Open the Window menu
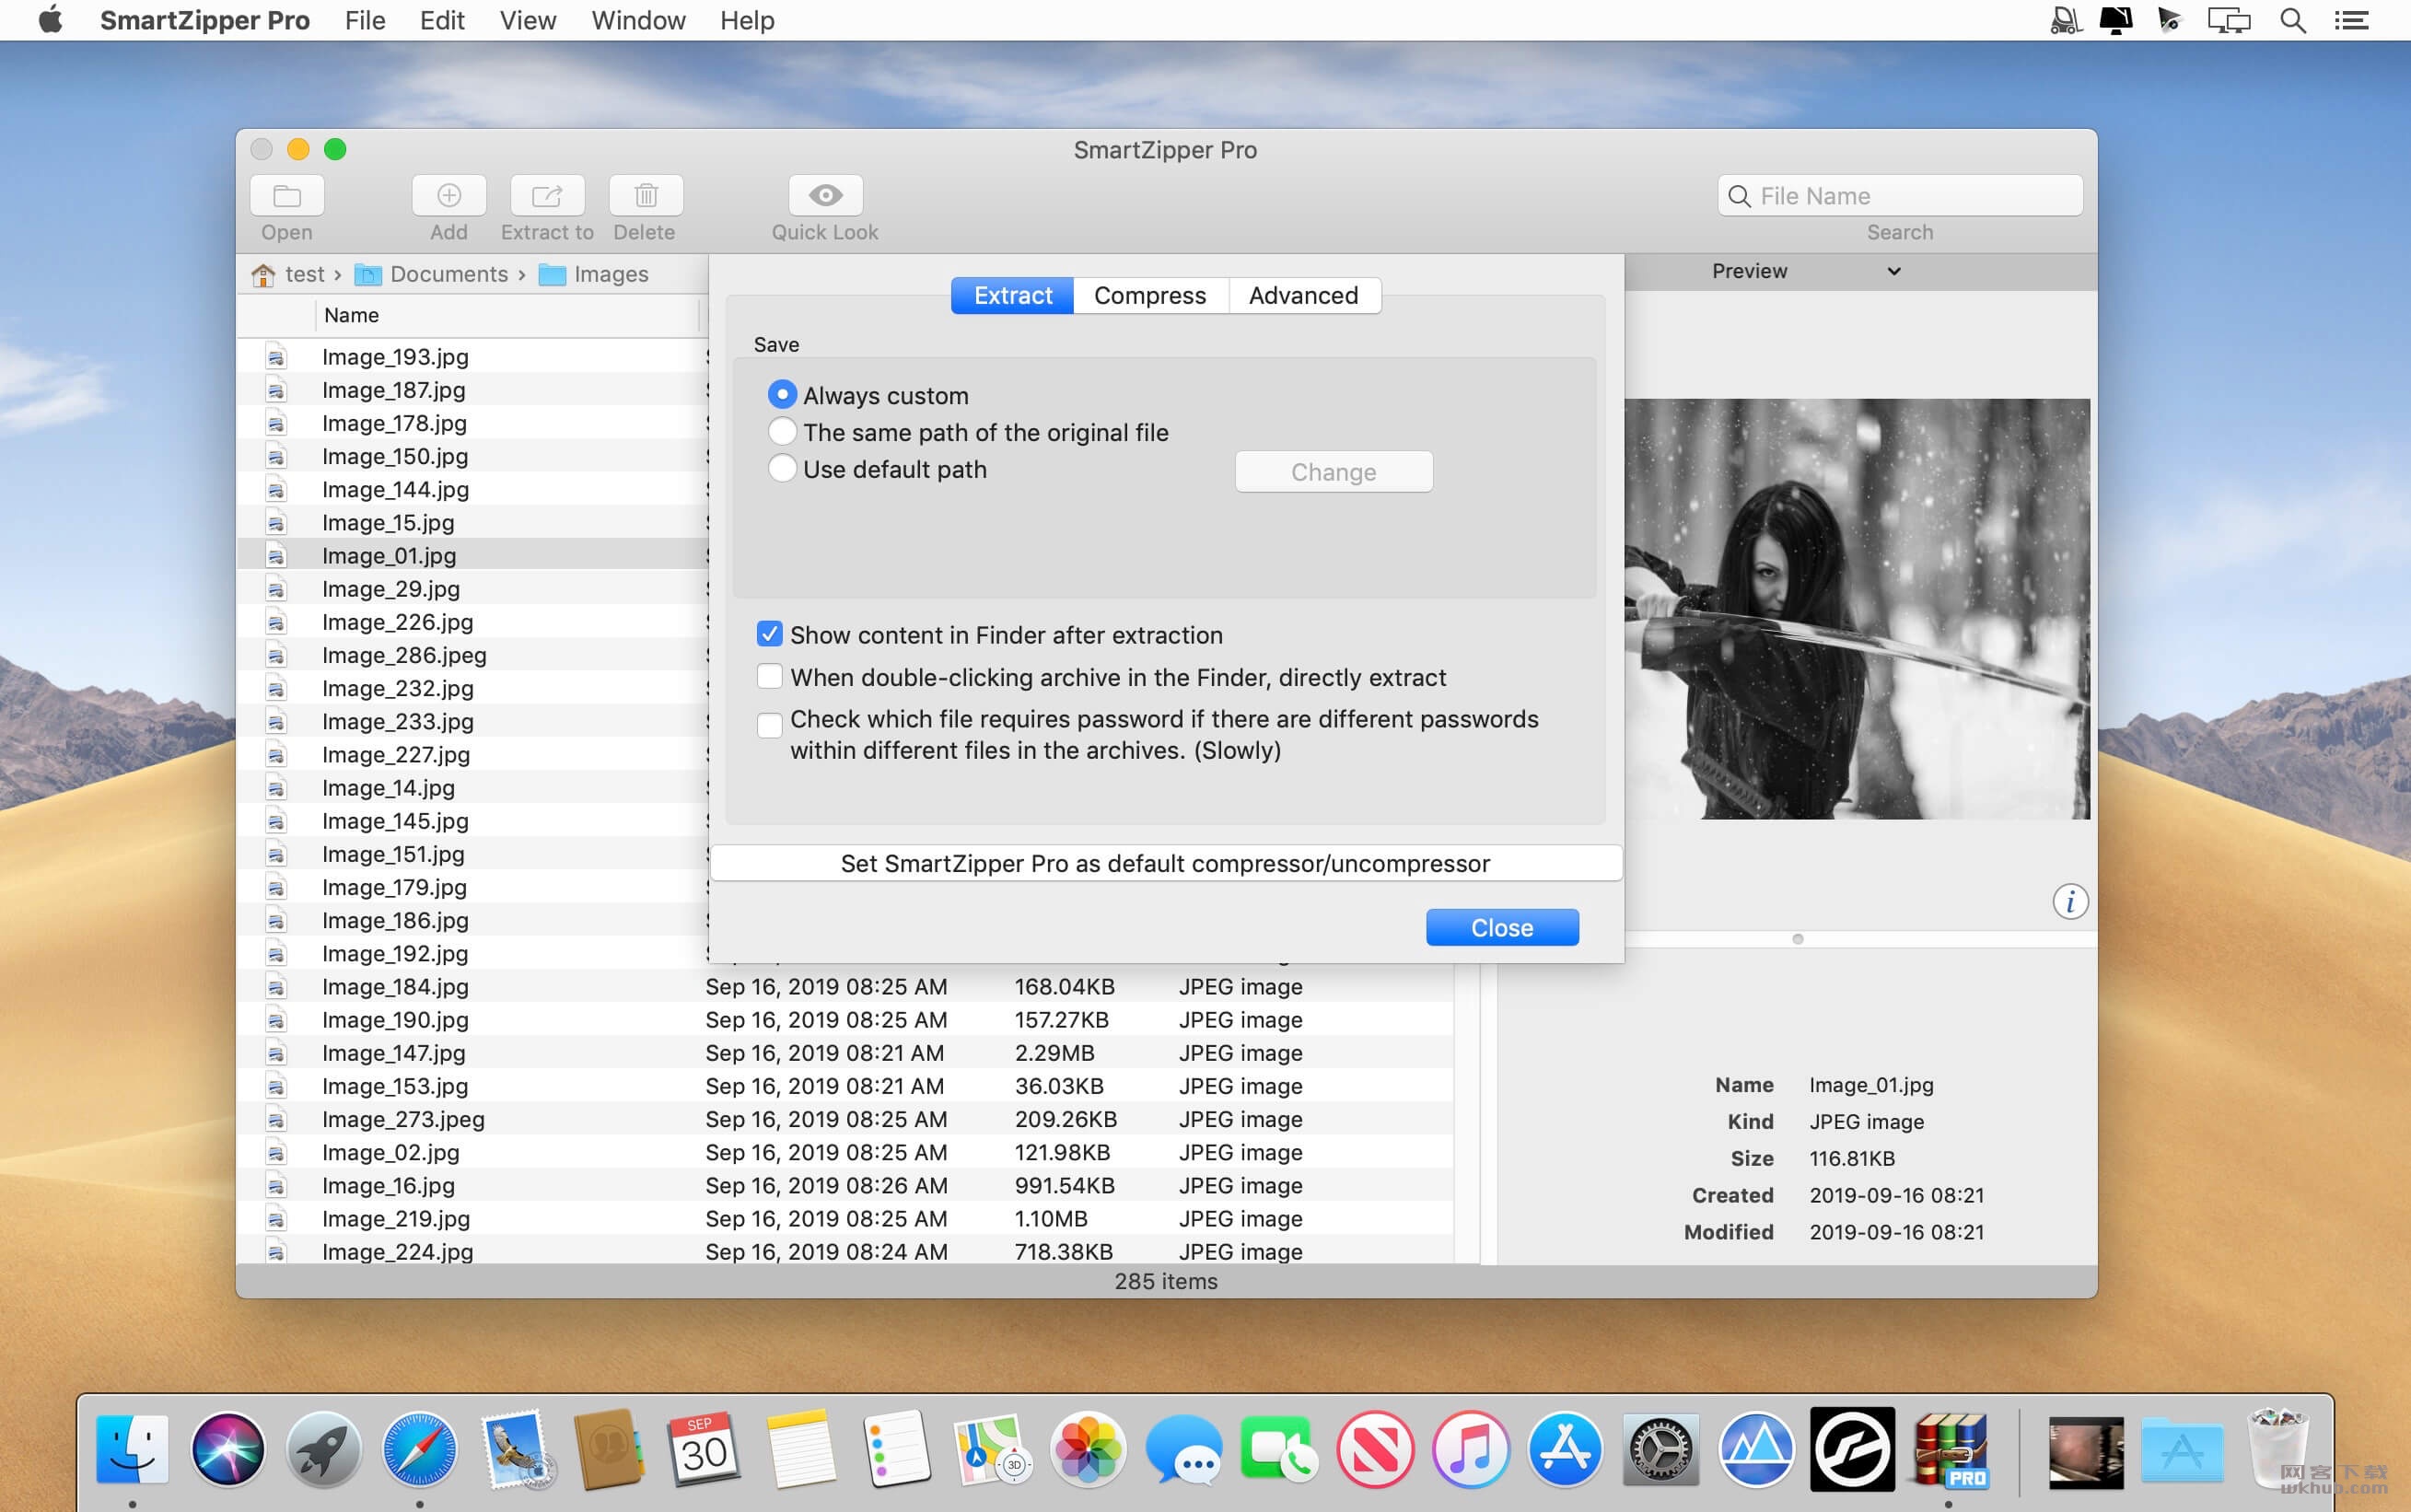The width and height of the screenshot is (2411, 1512). [x=638, y=20]
